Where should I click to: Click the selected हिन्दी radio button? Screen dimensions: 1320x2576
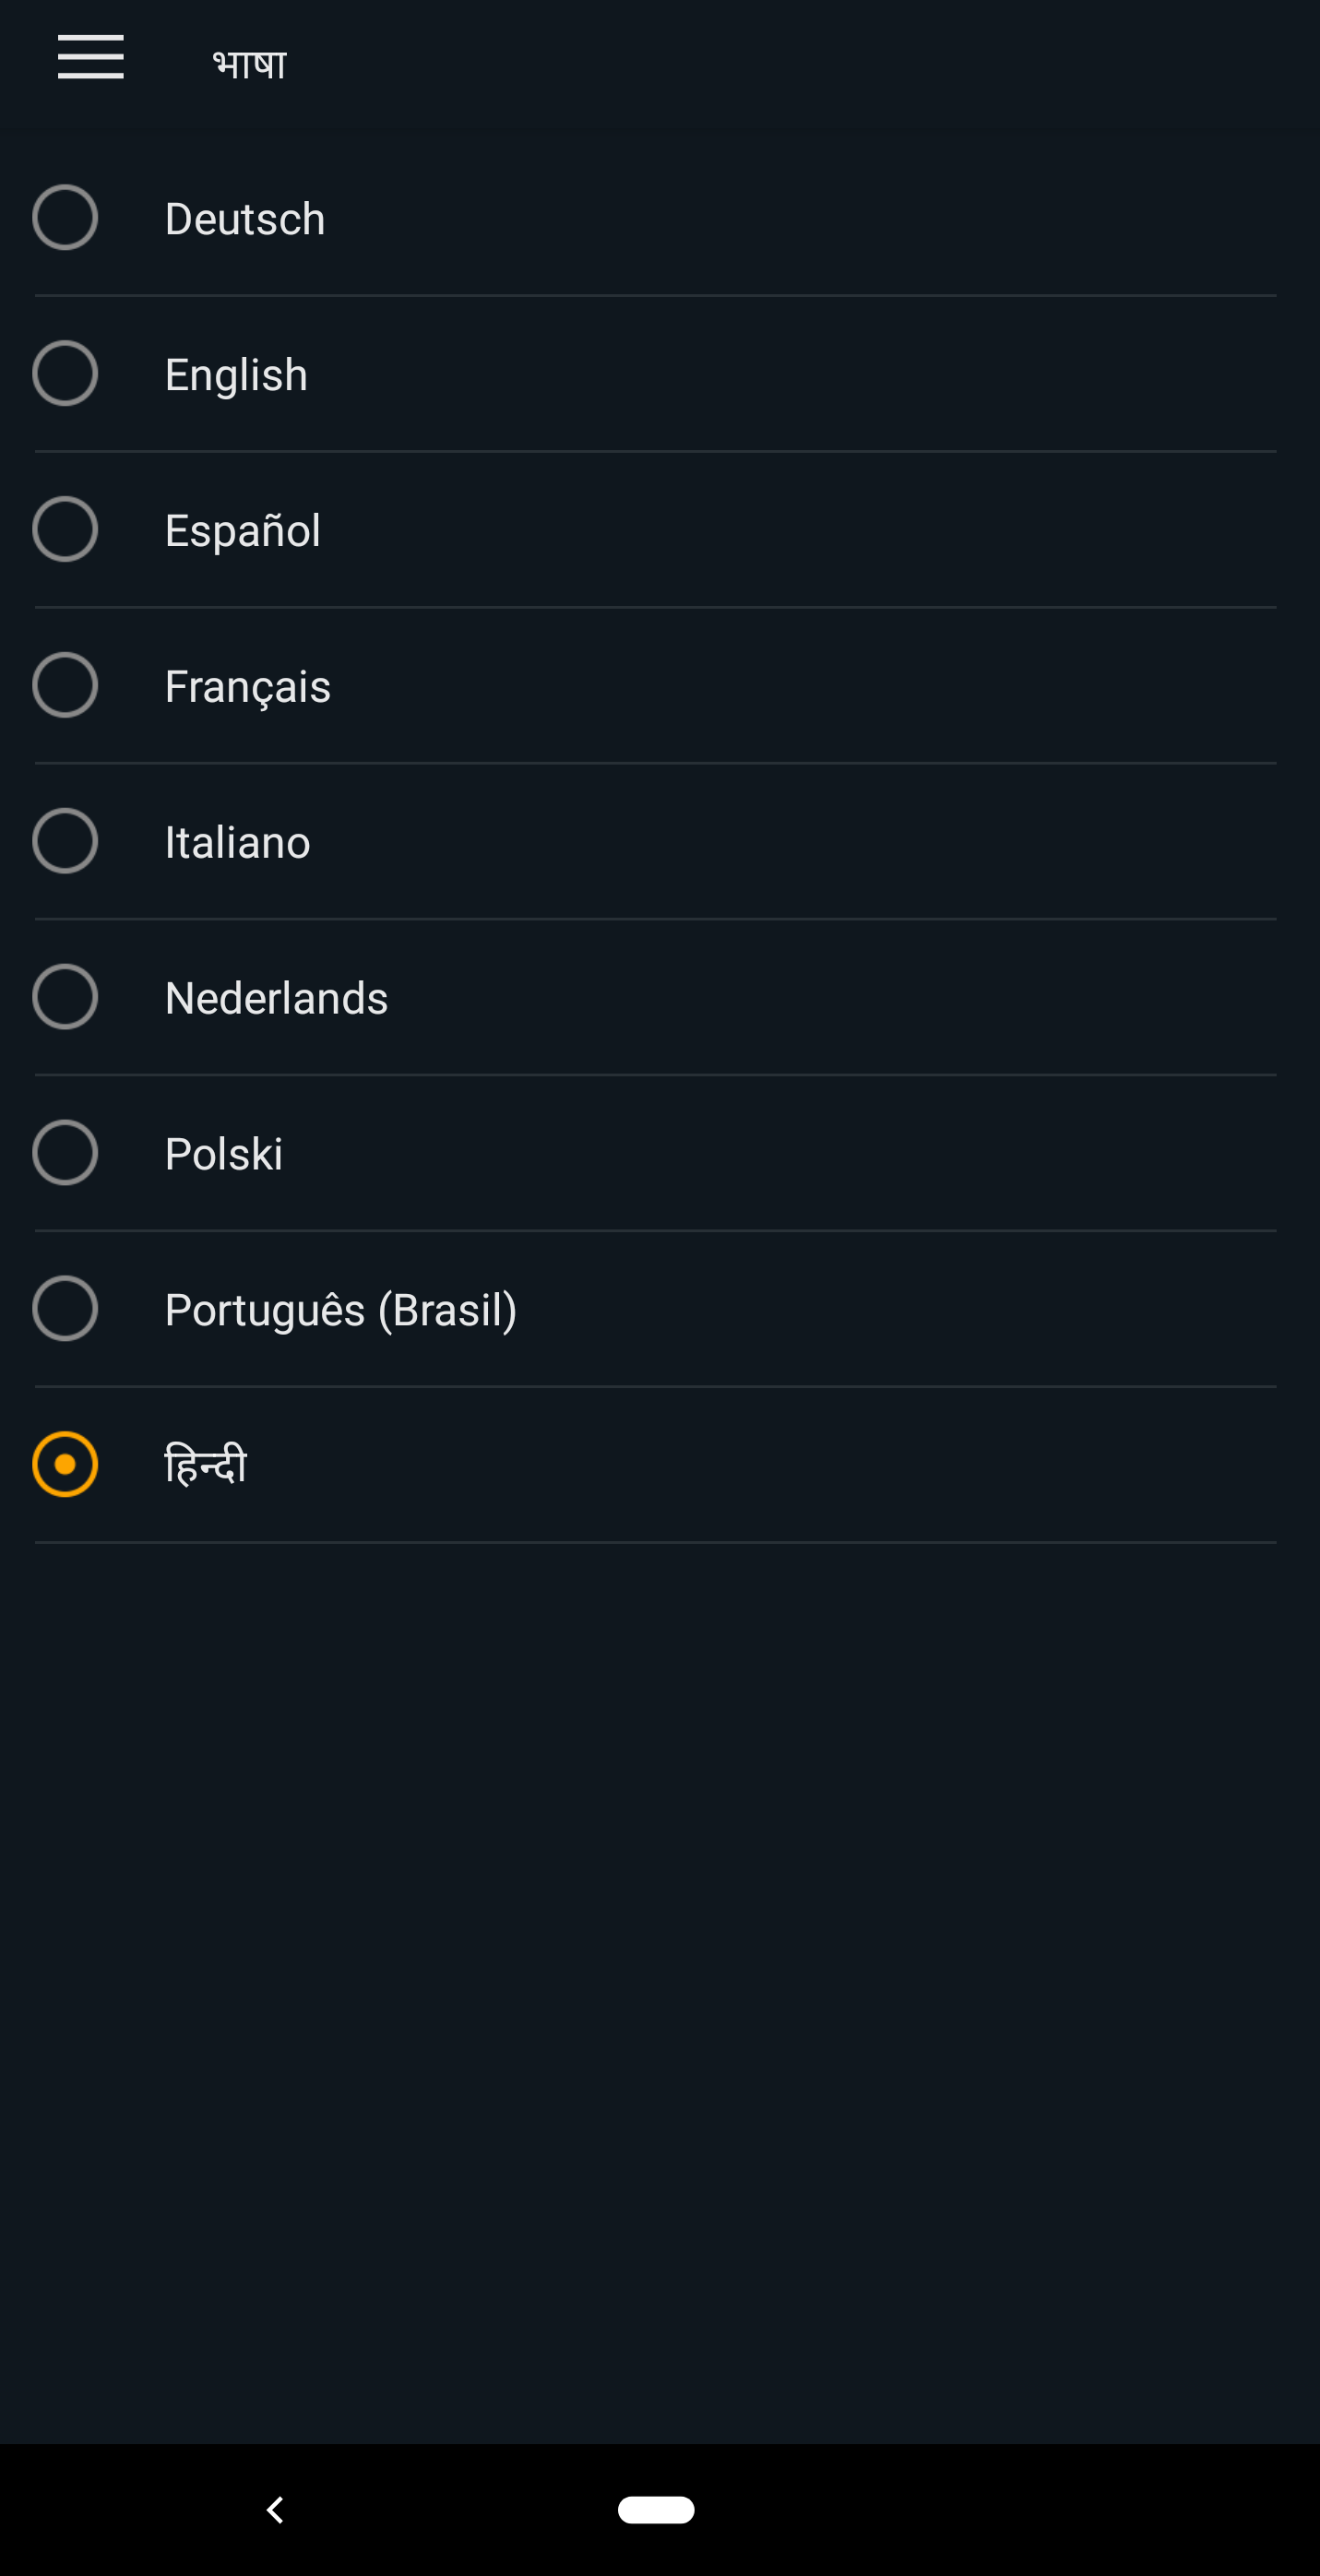pos(65,1465)
